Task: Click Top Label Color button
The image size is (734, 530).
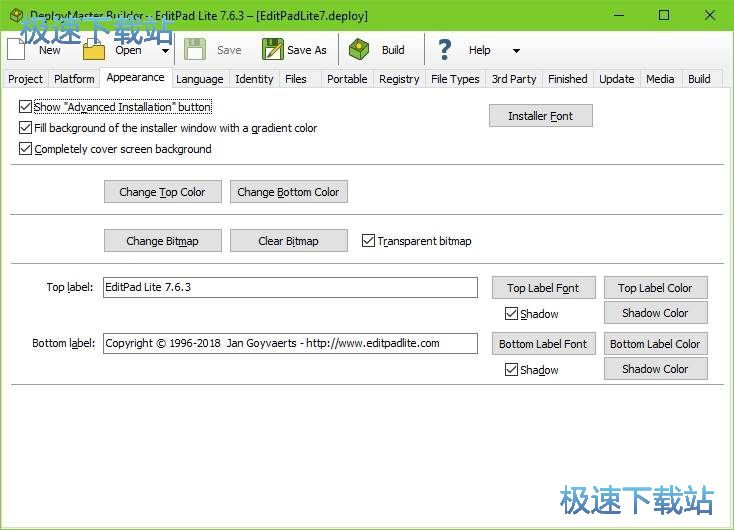Action: pos(655,287)
